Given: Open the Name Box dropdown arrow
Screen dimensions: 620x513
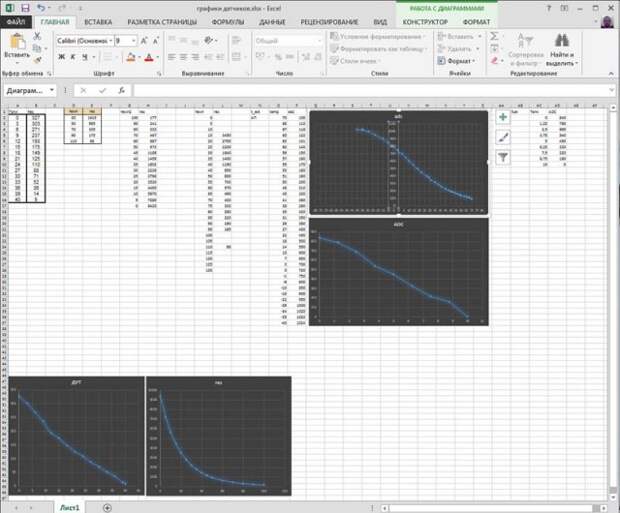Looking at the screenshot, I should (52, 90).
